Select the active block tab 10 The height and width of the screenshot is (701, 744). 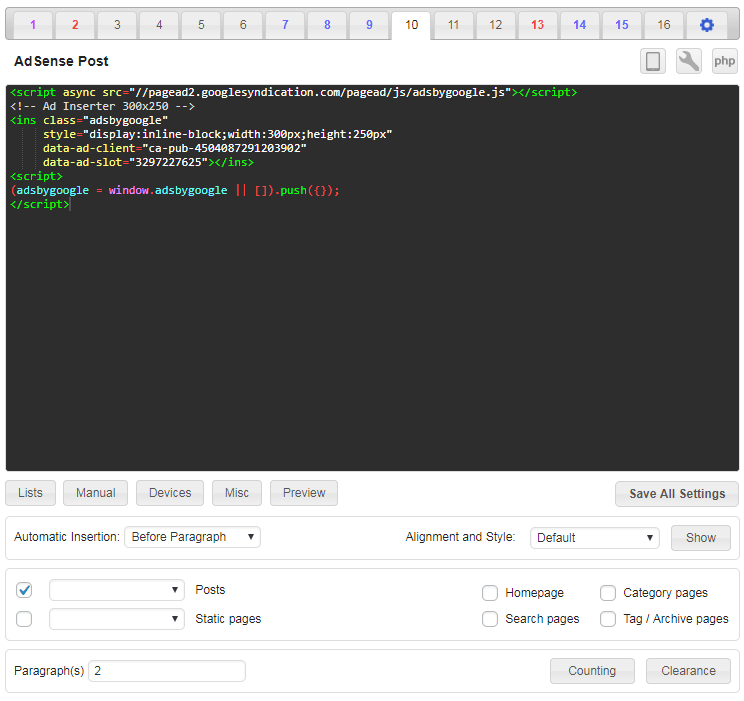coord(411,25)
